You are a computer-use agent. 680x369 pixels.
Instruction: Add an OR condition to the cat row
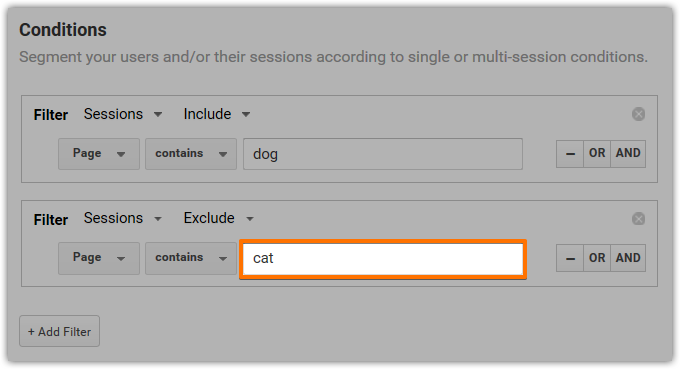tap(597, 258)
